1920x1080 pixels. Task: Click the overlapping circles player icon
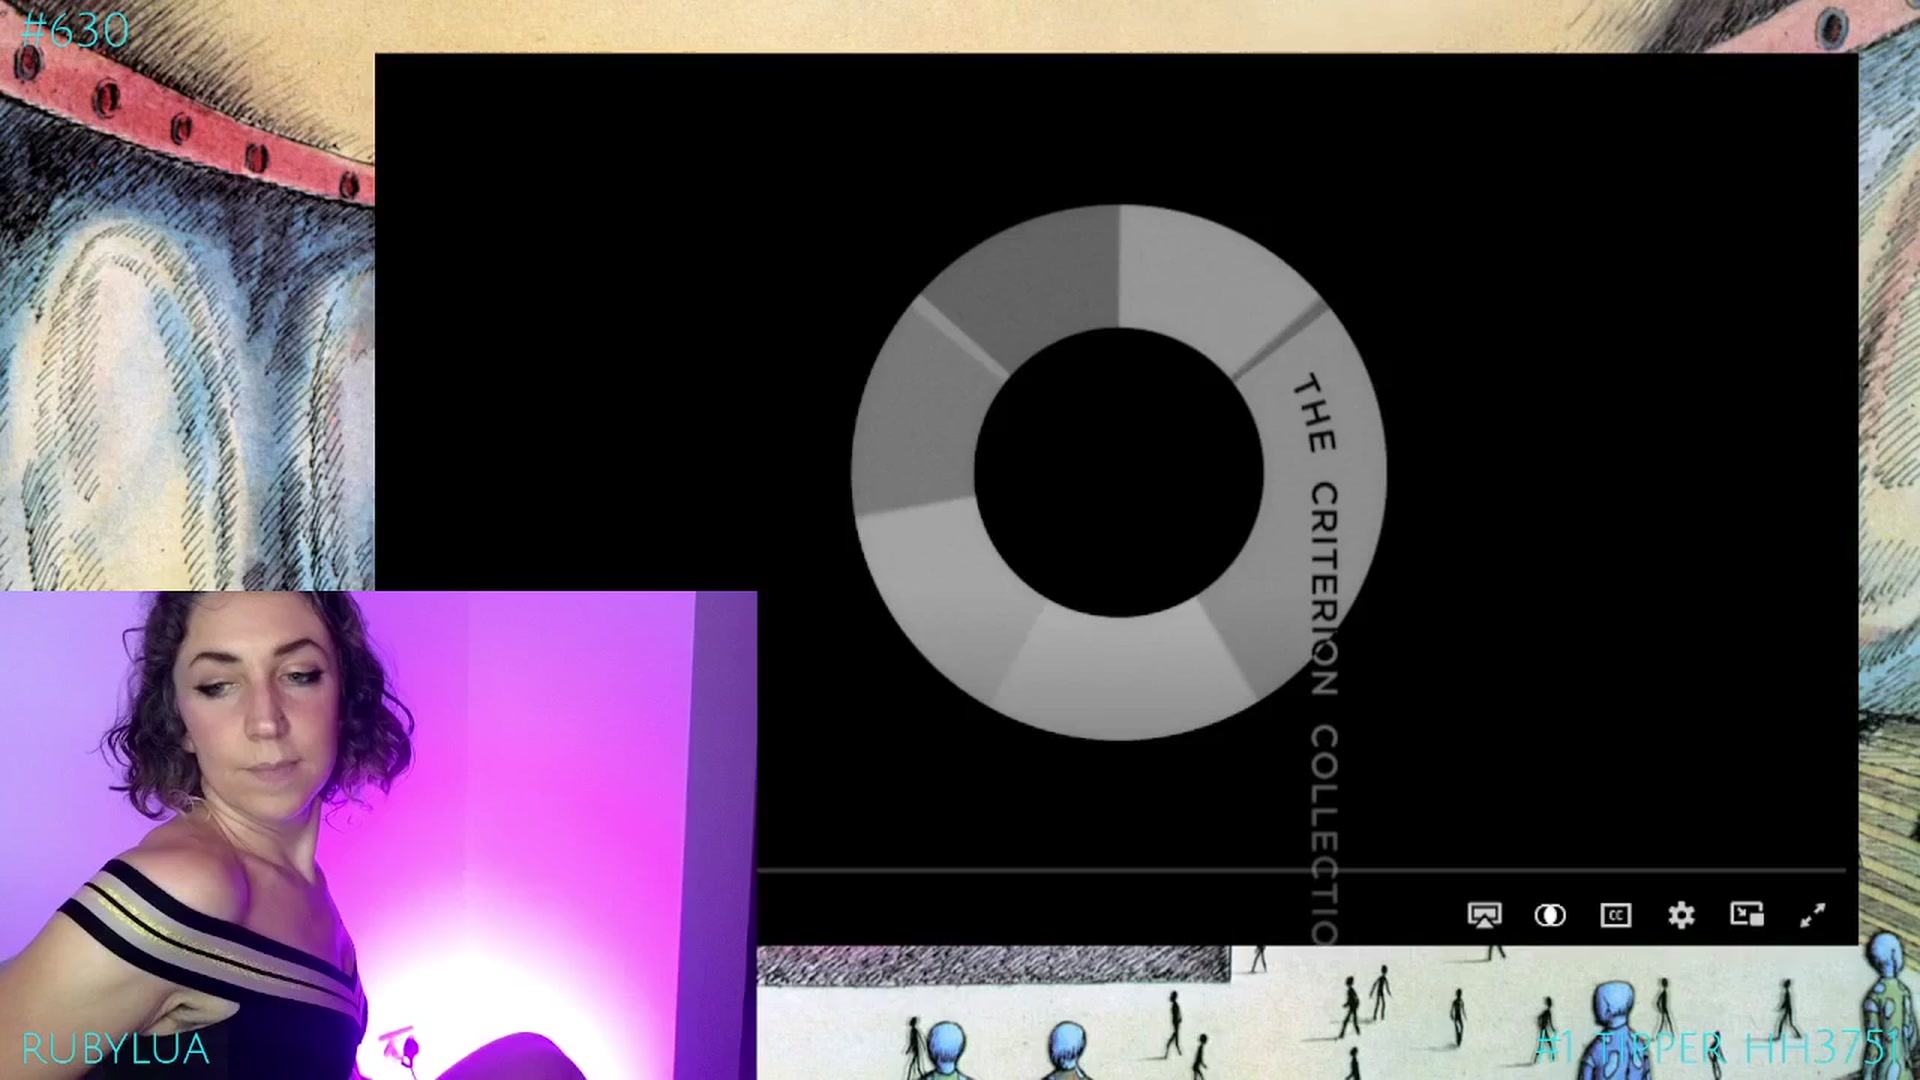point(1550,915)
